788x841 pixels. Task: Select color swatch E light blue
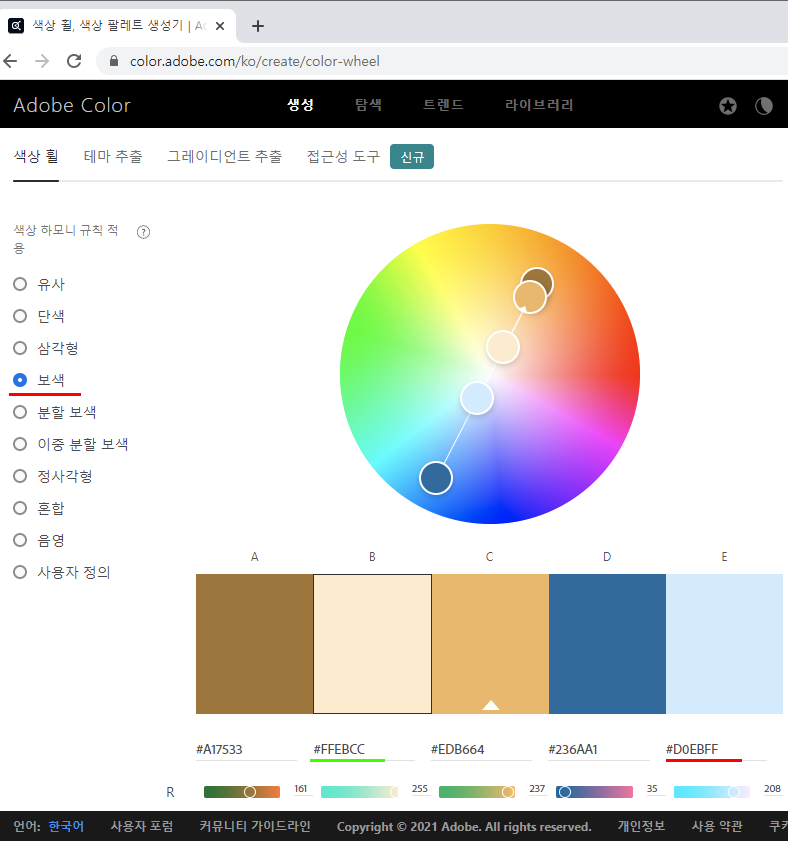click(x=724, y=644)
